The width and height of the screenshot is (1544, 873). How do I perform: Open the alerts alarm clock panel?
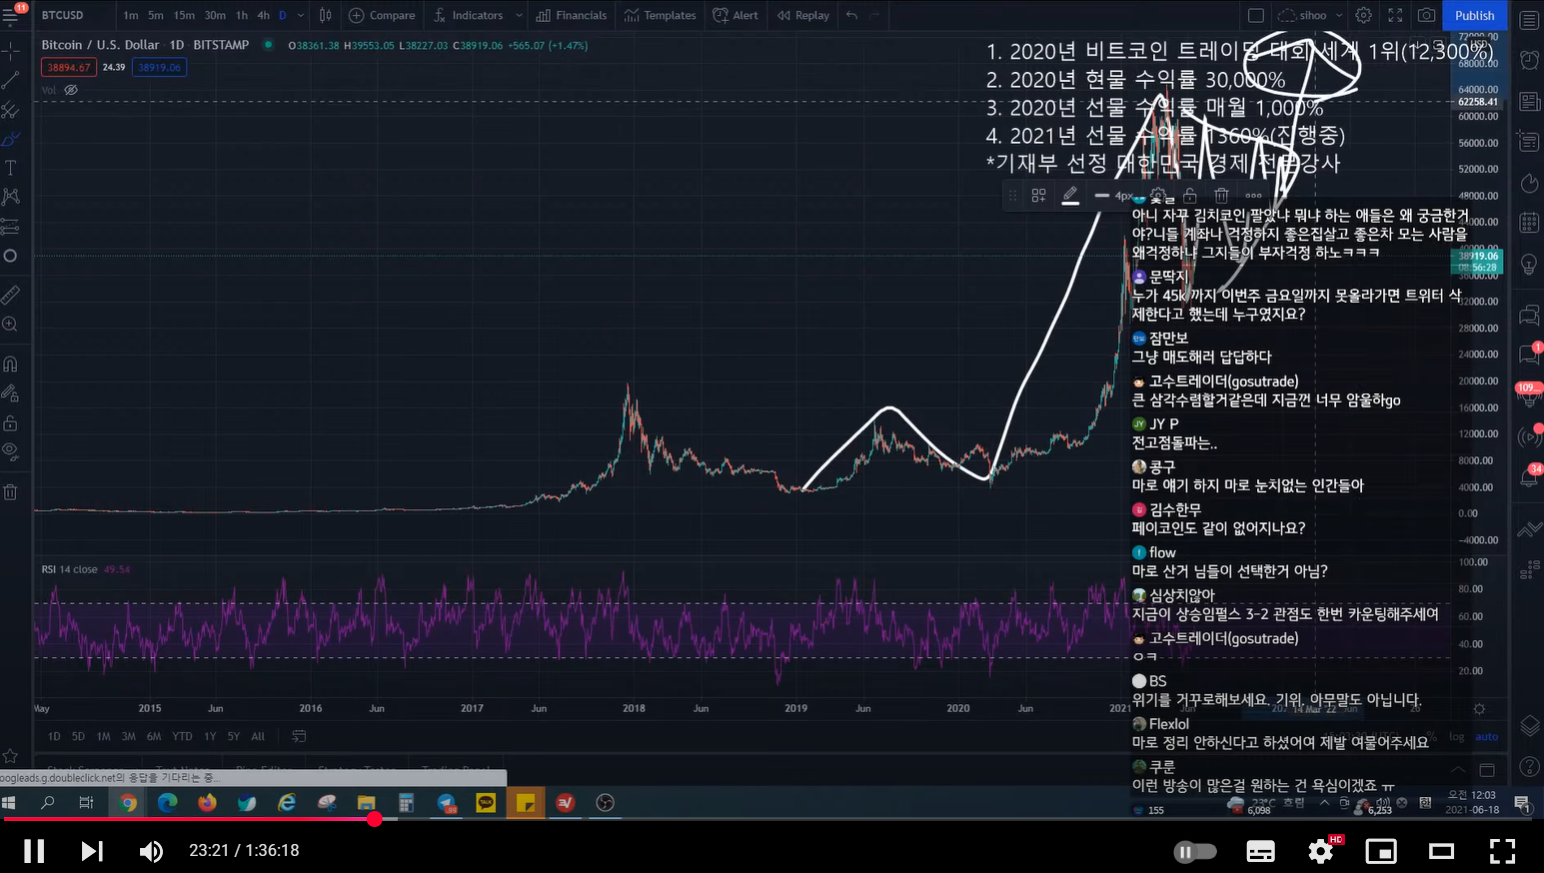[1529, 60]
